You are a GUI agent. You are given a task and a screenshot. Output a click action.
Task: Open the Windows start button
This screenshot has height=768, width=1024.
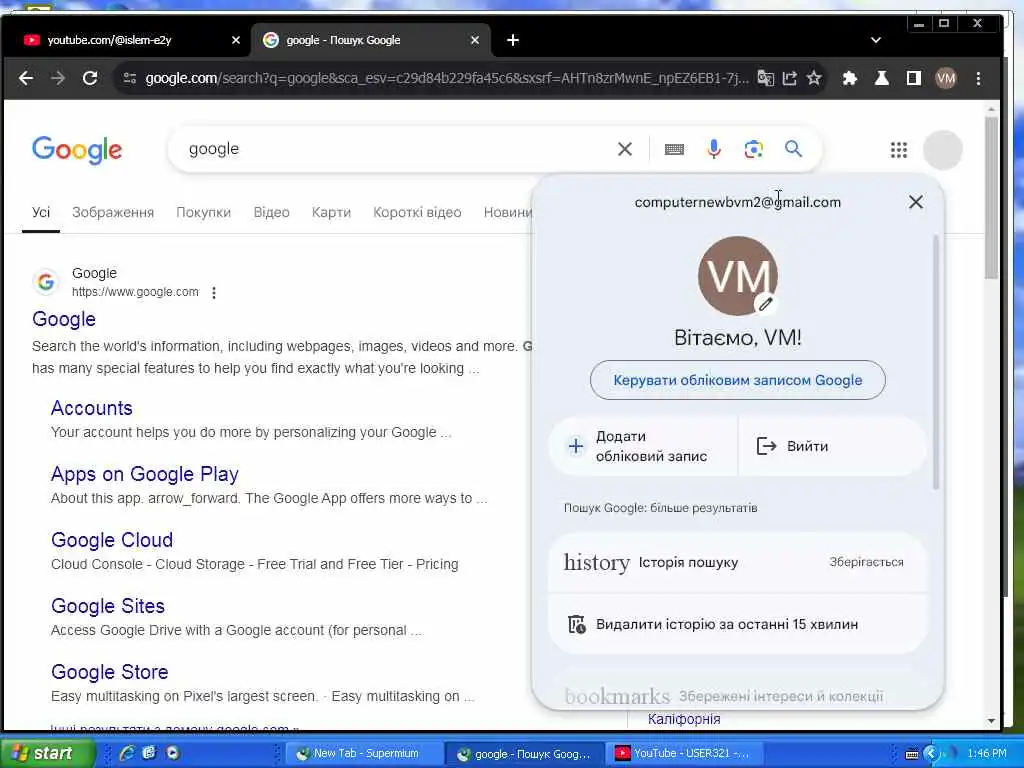[x=46, y=753]
